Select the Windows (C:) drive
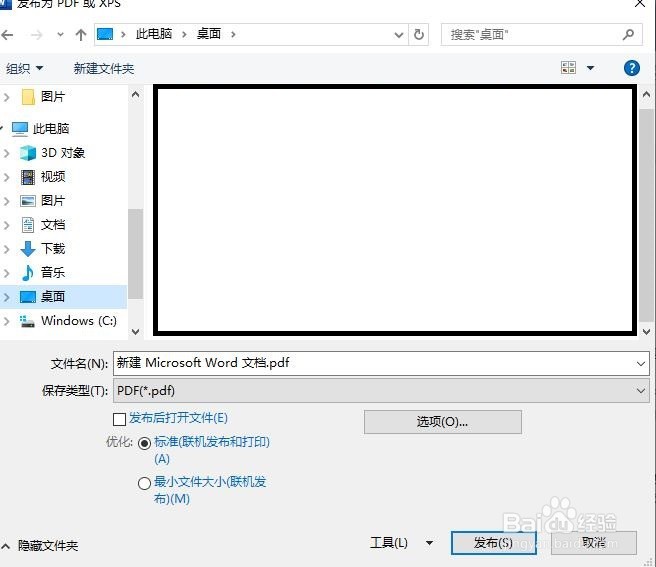Viewport: 656px width, 567px height. pyautogui.click(x=68, y=321)
